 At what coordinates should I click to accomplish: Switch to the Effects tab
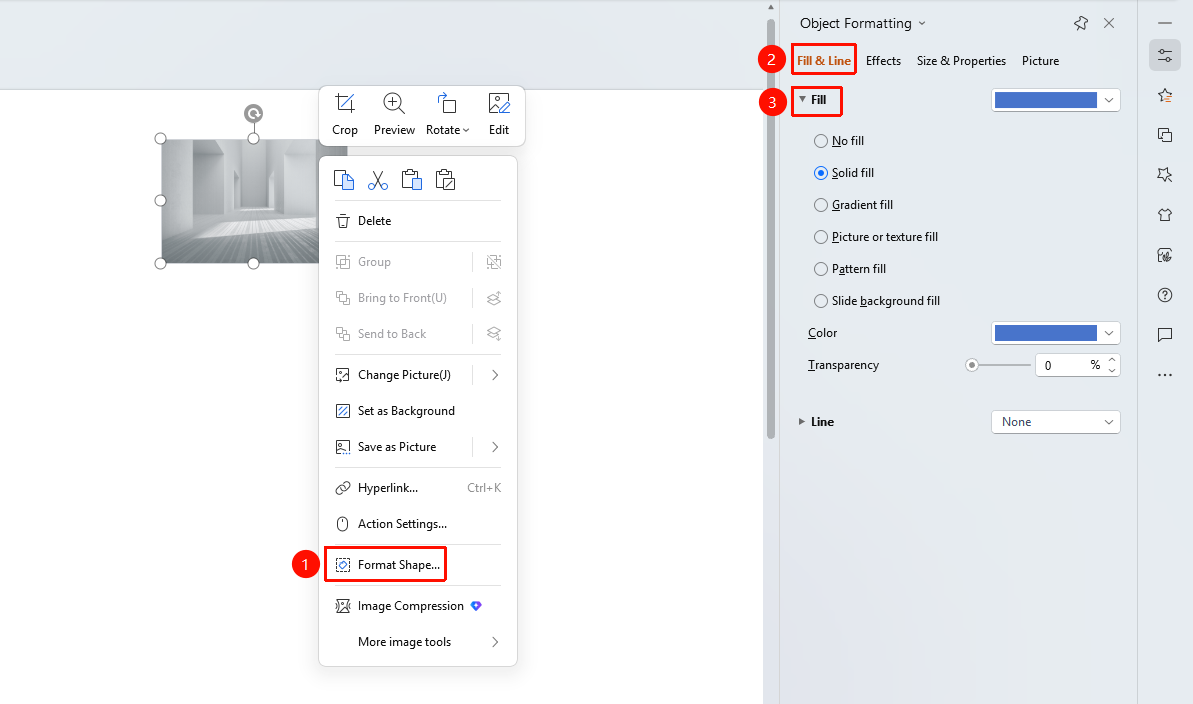[x=883, y=61]
